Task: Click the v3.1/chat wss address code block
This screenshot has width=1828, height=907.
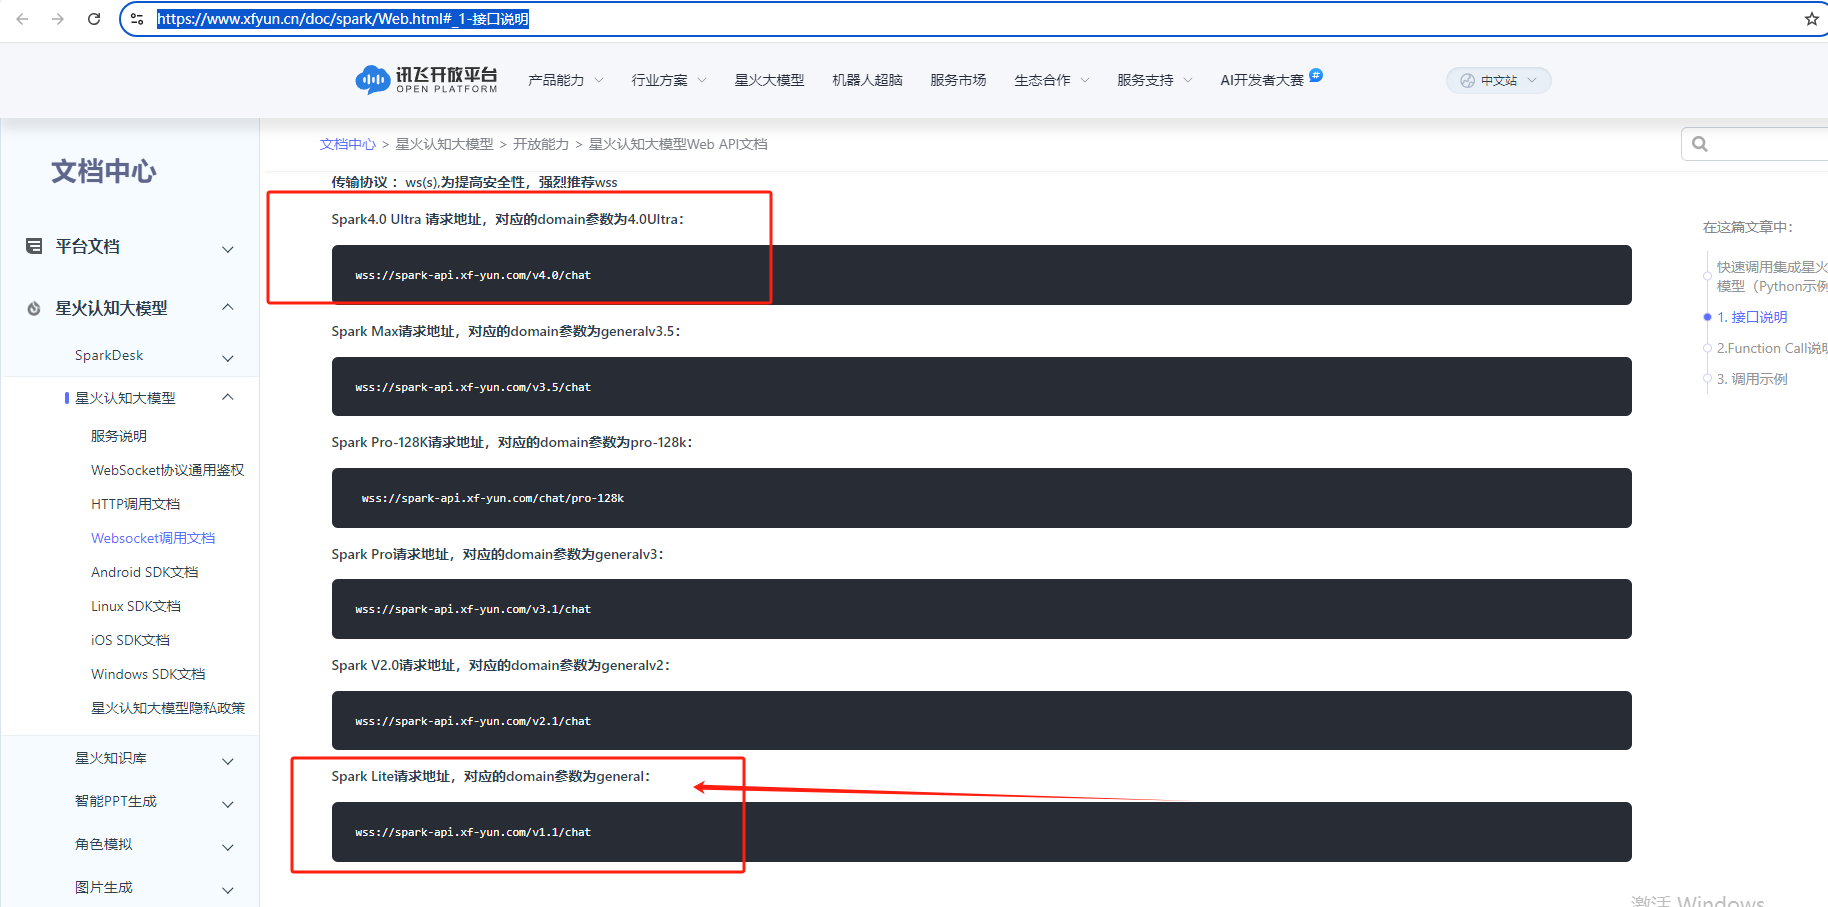Action: pos(982,609)
